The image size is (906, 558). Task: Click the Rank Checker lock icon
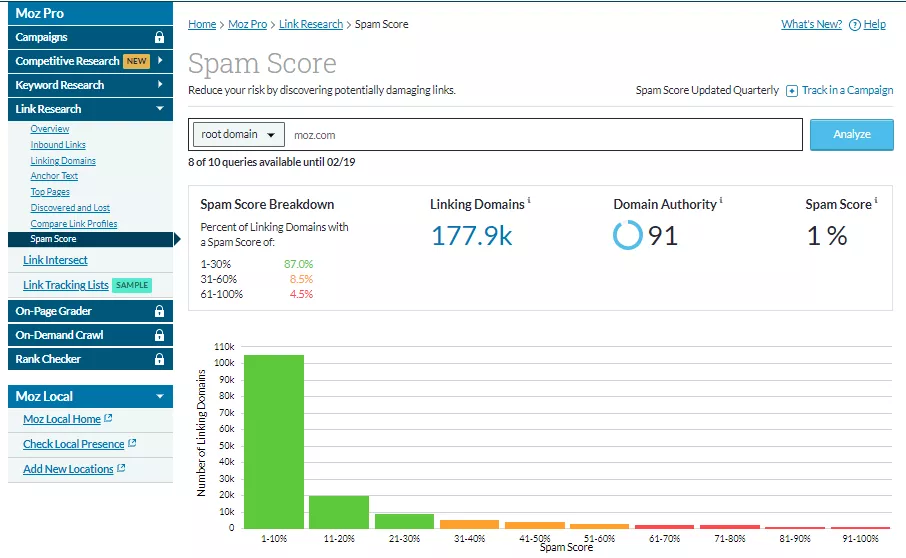pyautogui.click(x=159, y=359)
